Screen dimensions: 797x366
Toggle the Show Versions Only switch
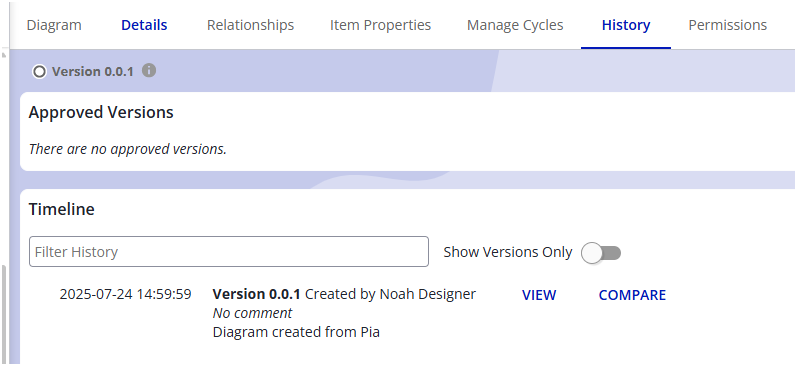pos(601,253)
